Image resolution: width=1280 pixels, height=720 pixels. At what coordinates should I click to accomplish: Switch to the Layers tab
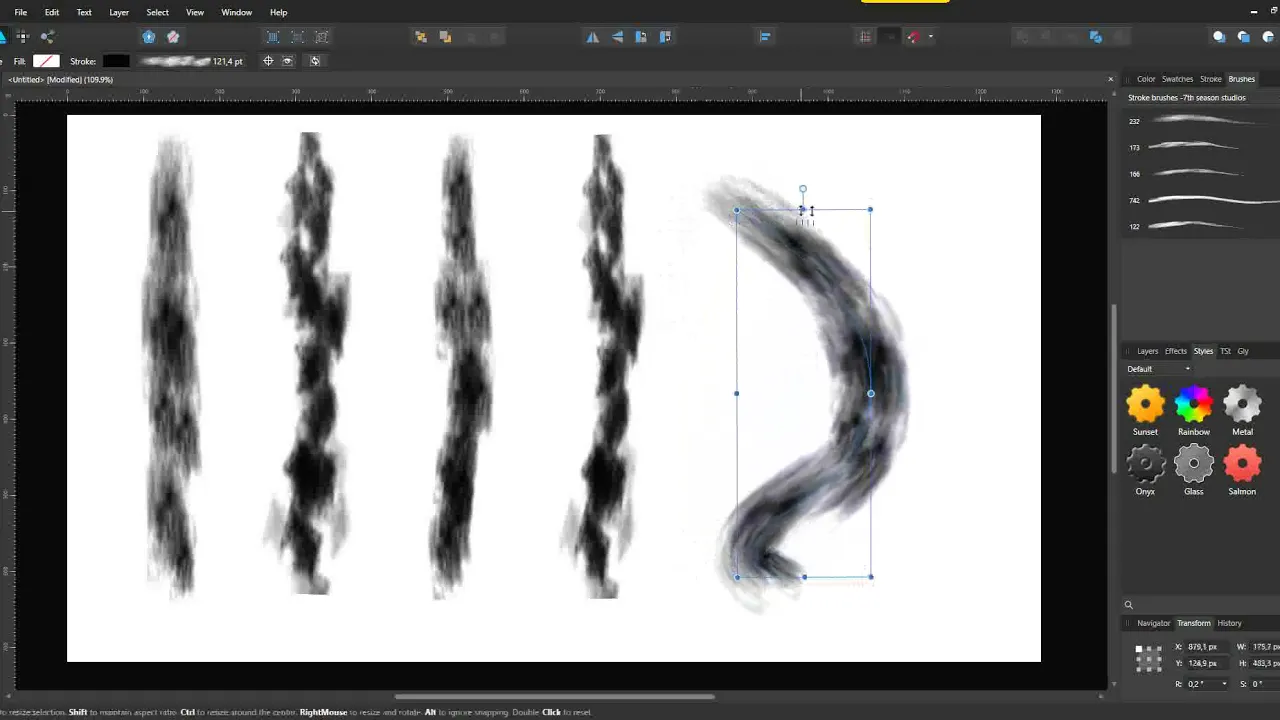tap(1147, 351)
